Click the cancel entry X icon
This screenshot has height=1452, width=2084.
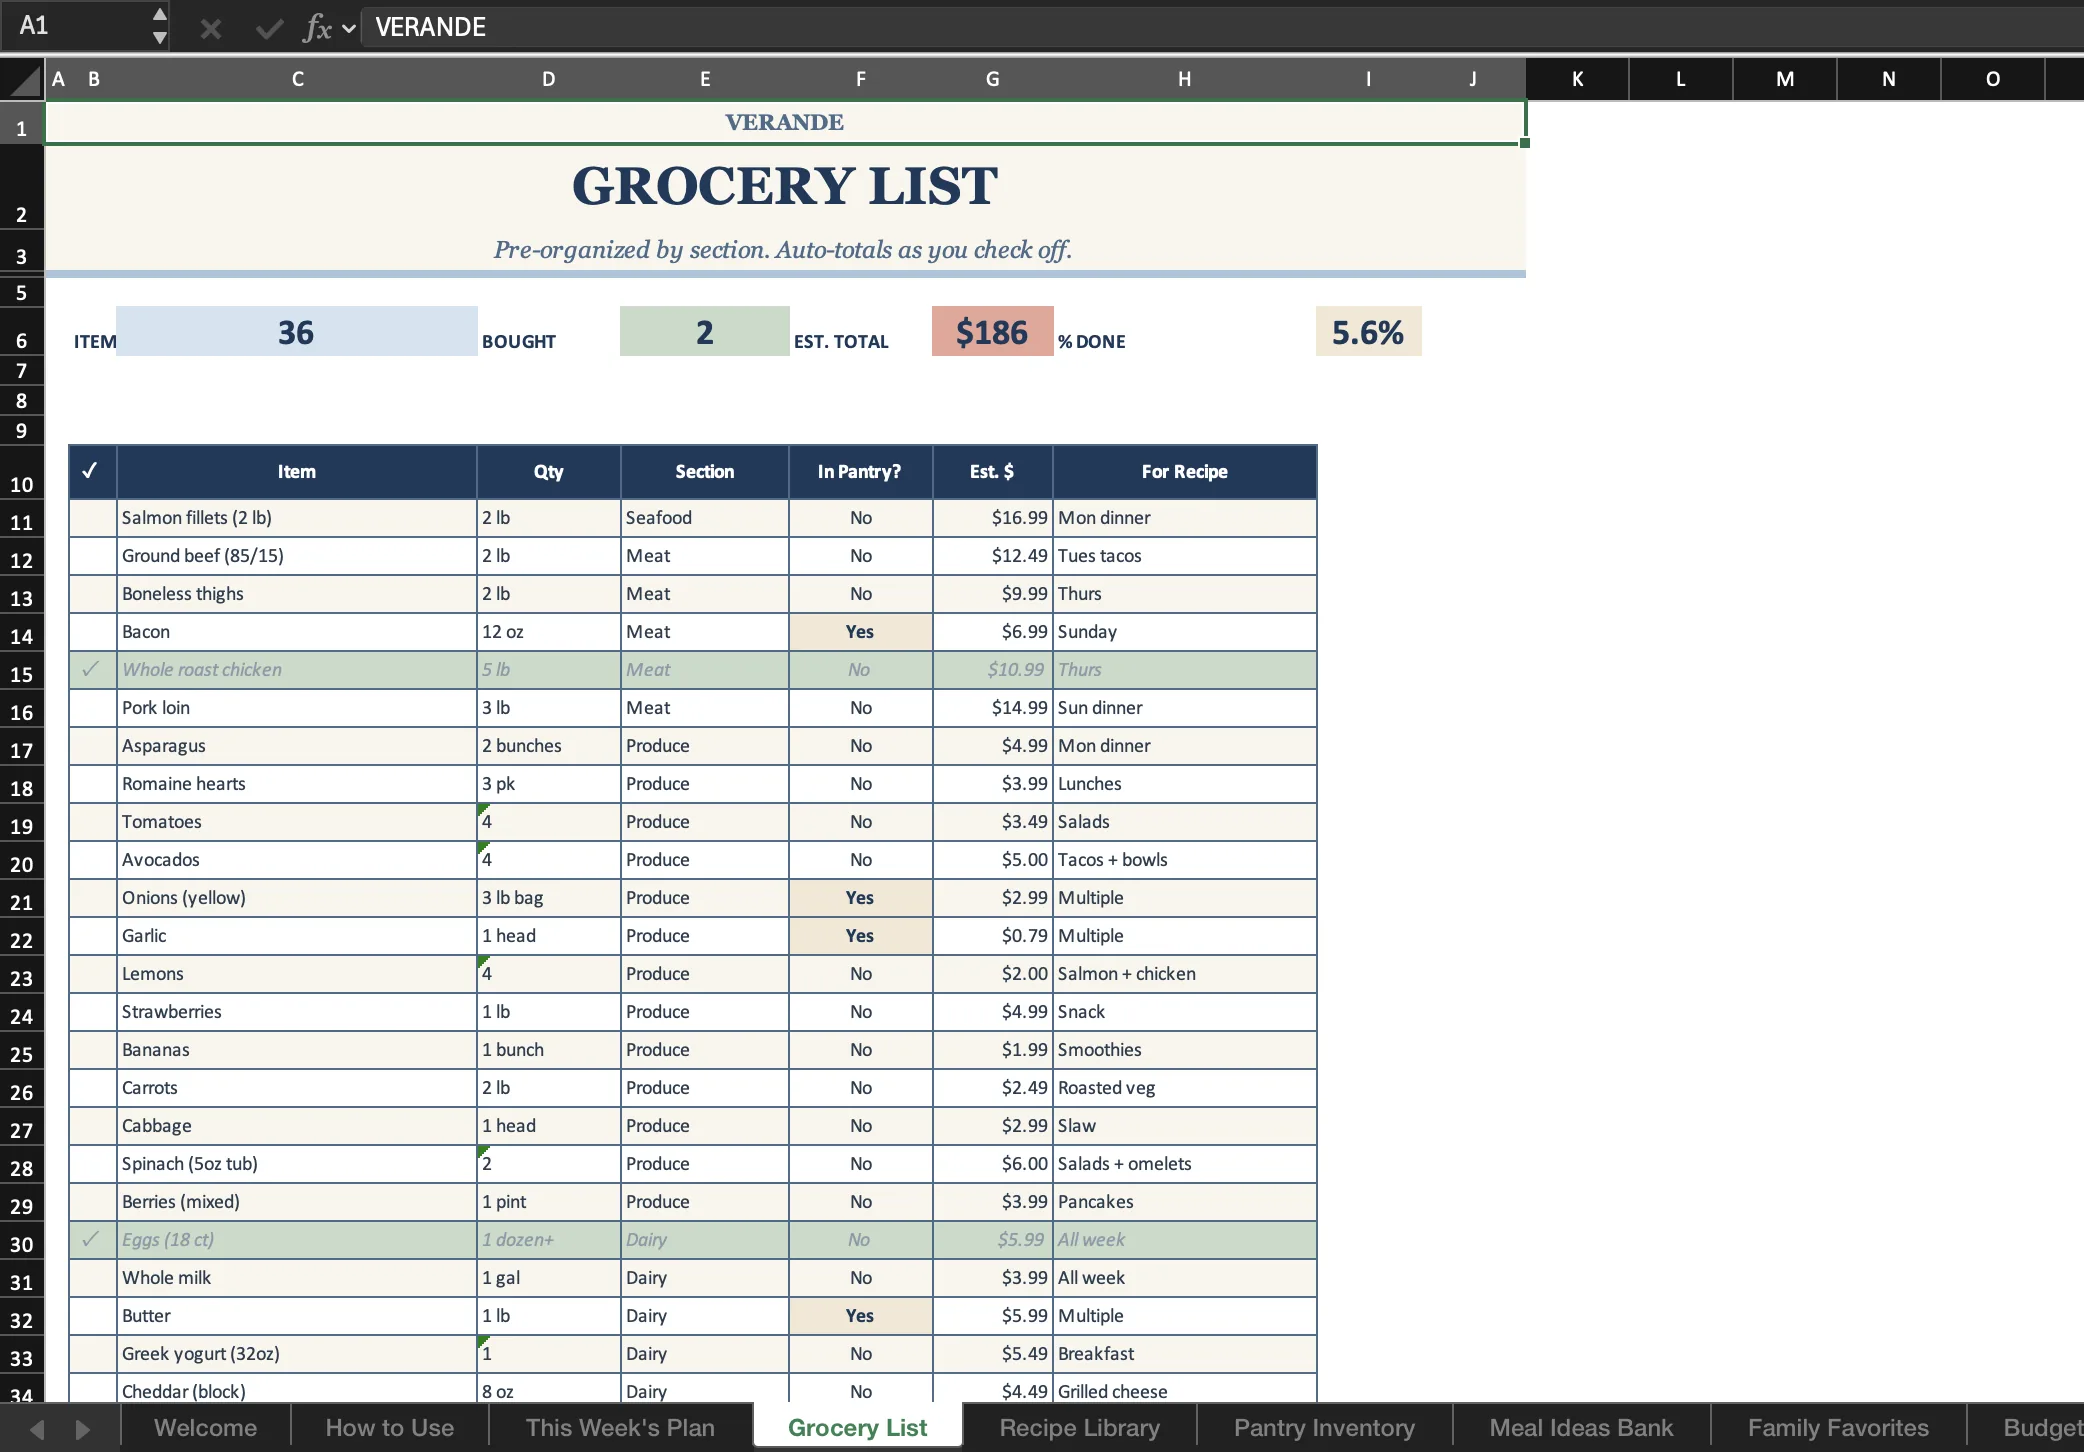coord(210,28)
